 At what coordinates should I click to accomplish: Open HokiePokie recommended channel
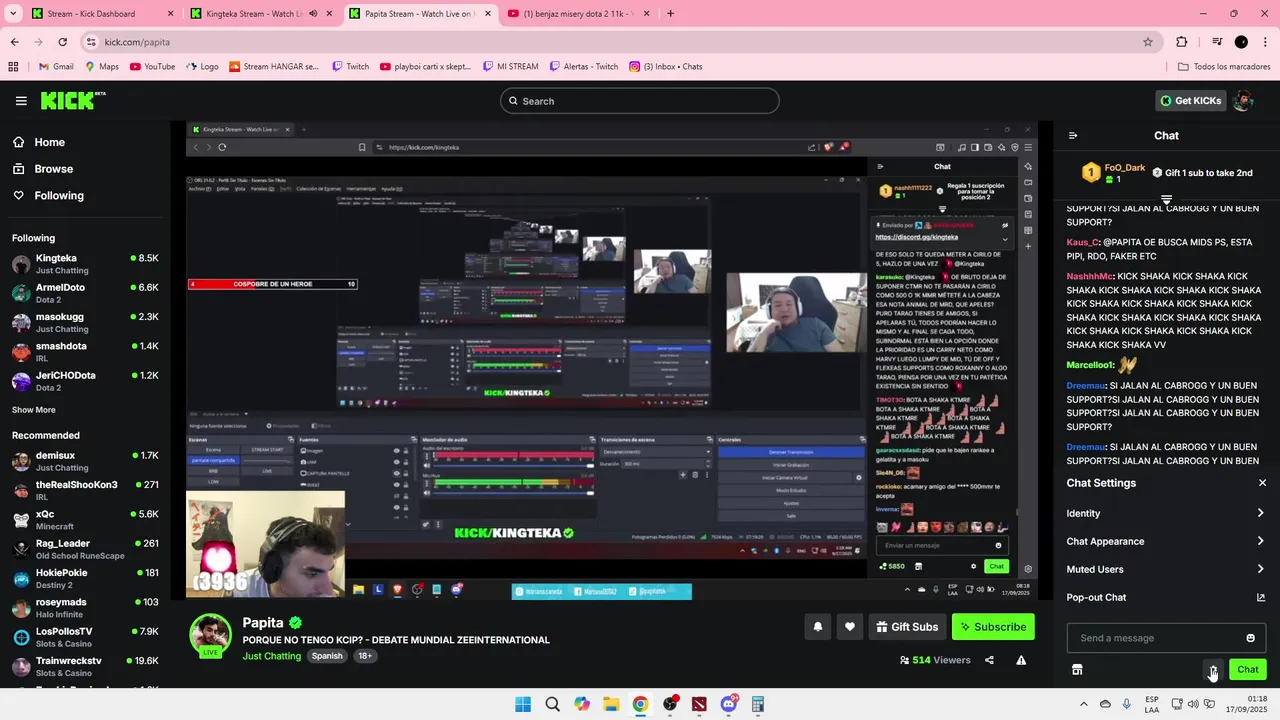[85, 579]
